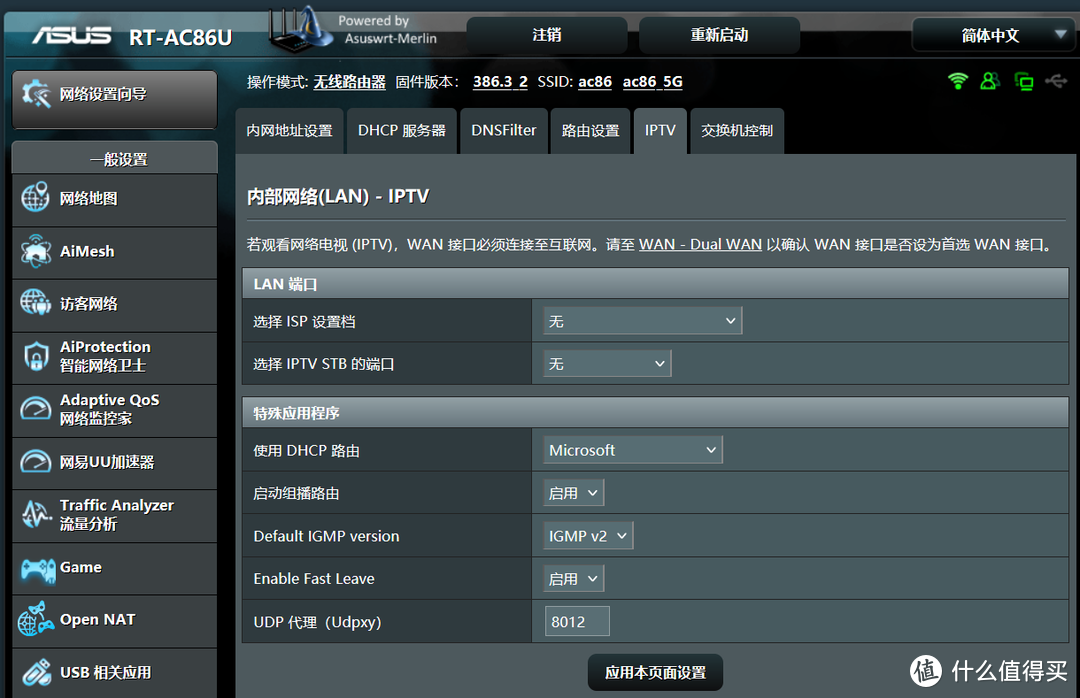The image size is (1080, 698).
Task: Switch to the DNSFilter tab
Action: [x=503, y=130]
